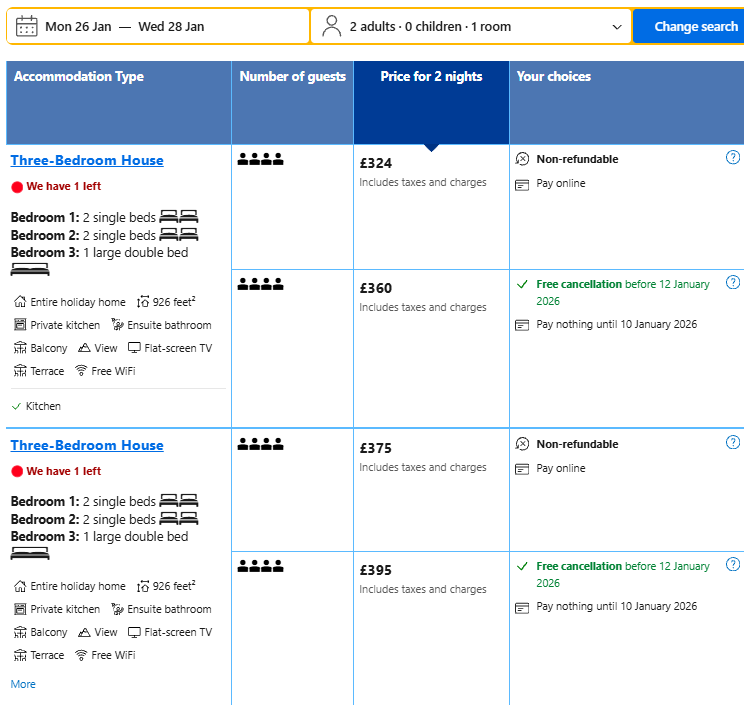Click the 'Accommodation Type' column header
This screenshot has width=744, height=705.
pos(79,77)
